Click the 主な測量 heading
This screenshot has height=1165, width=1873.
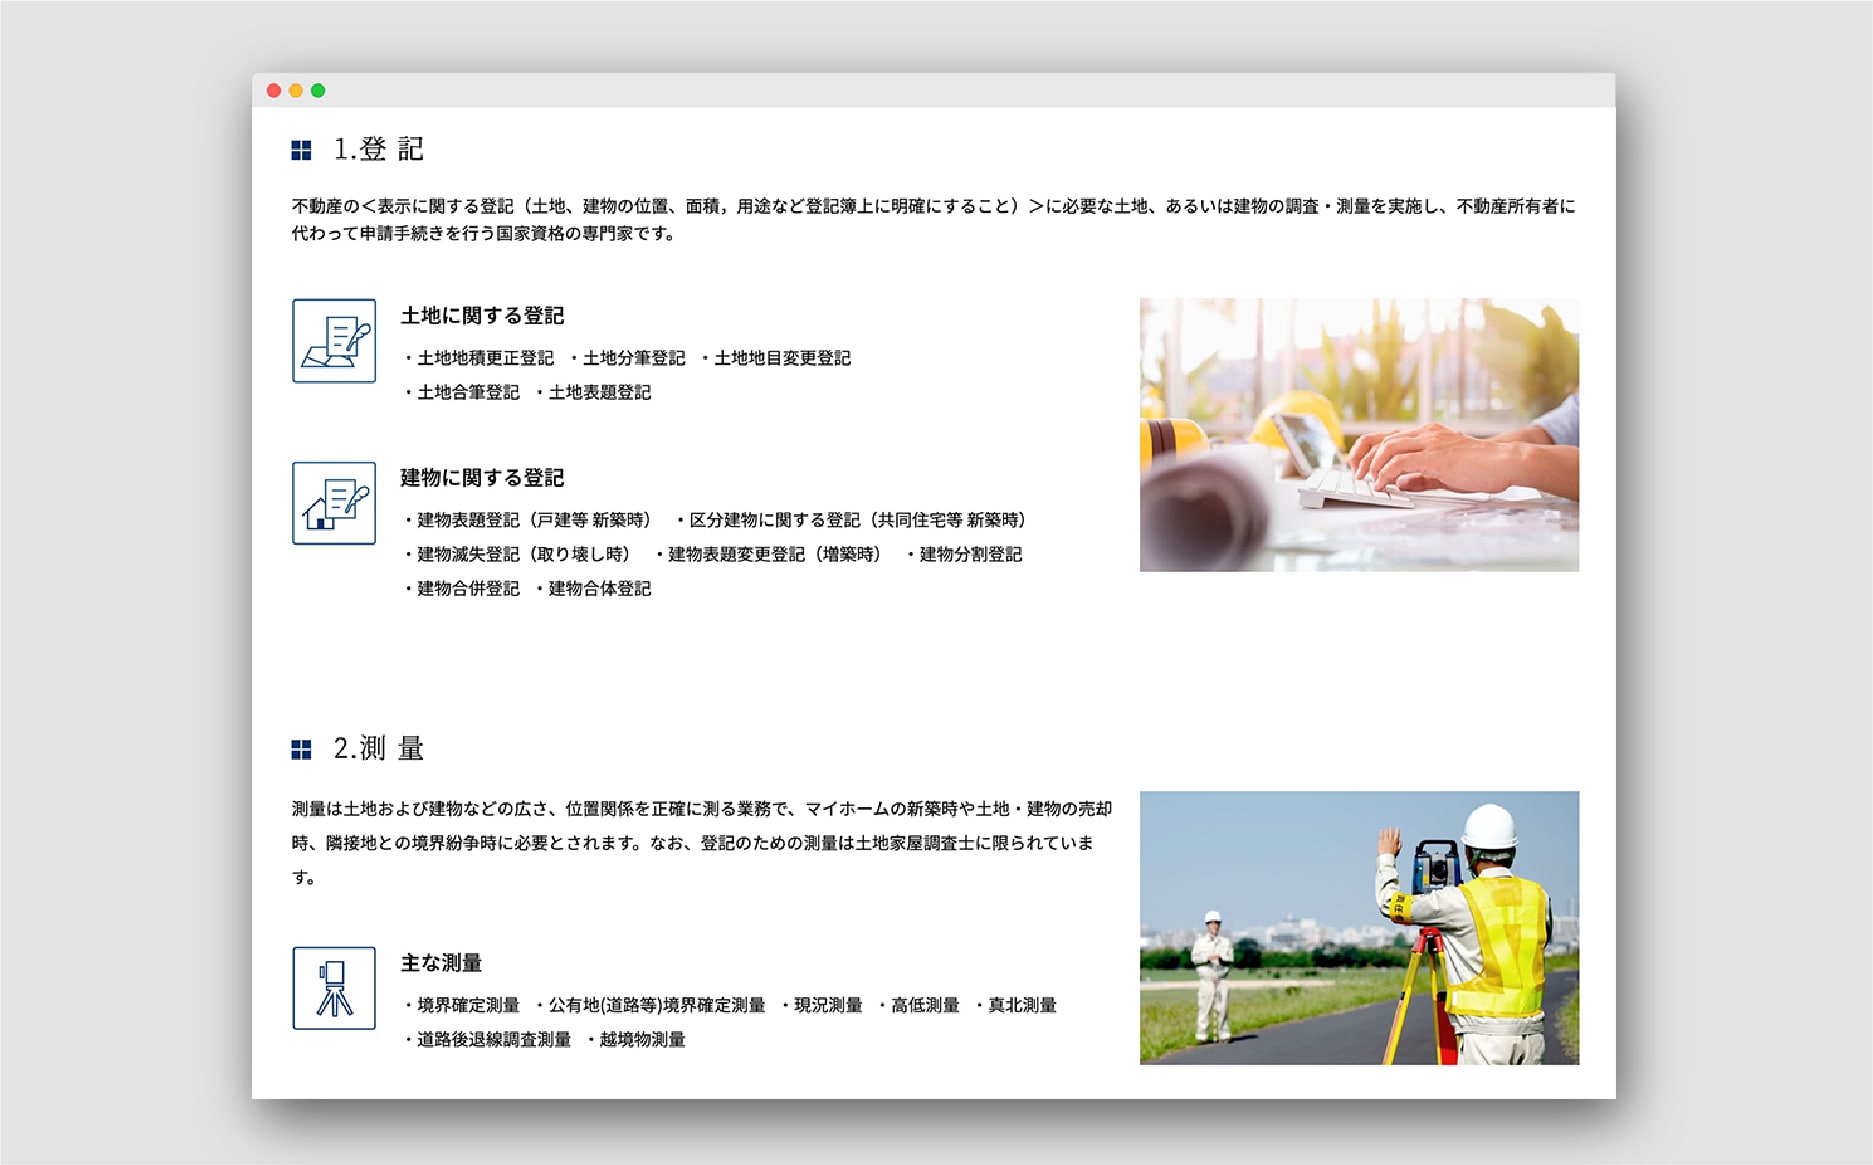[442, 963]
